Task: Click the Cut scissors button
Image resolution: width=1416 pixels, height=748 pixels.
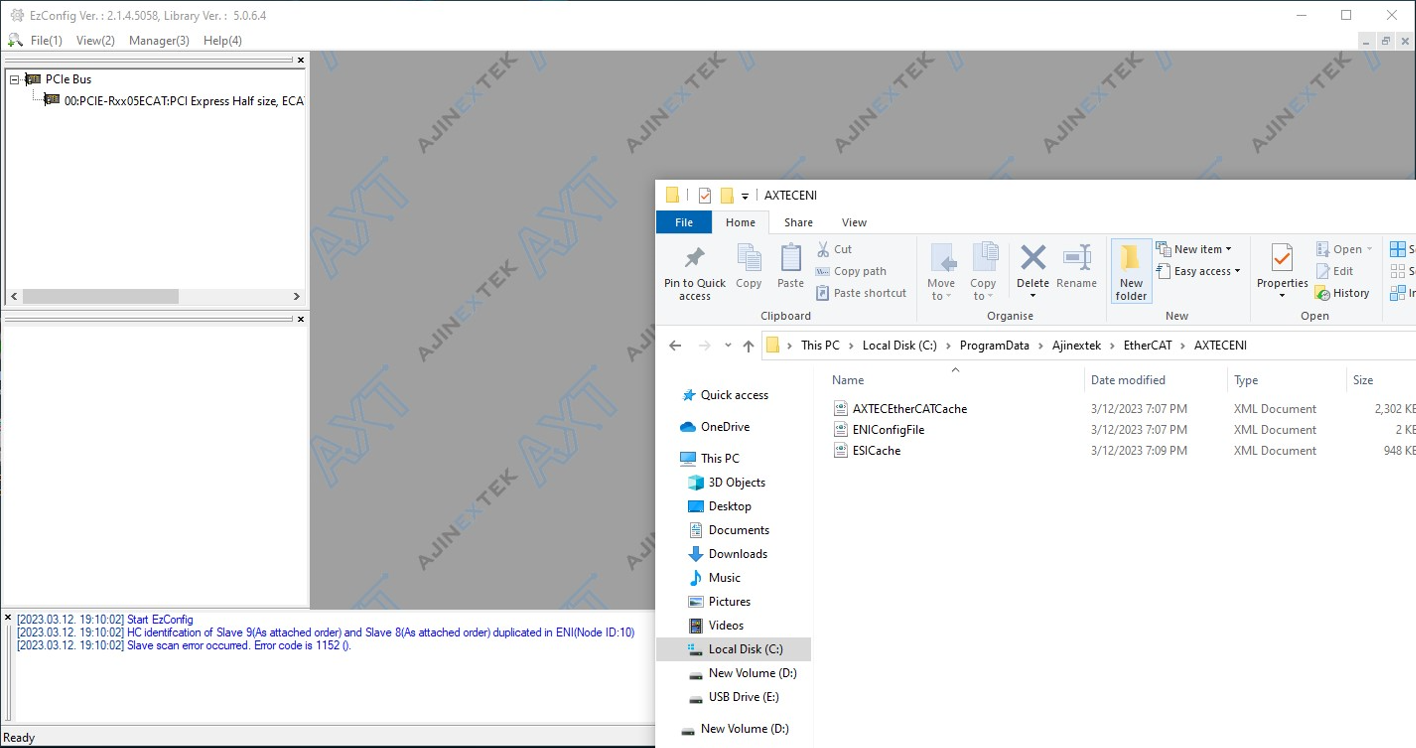Action: (x=834, y=249)
